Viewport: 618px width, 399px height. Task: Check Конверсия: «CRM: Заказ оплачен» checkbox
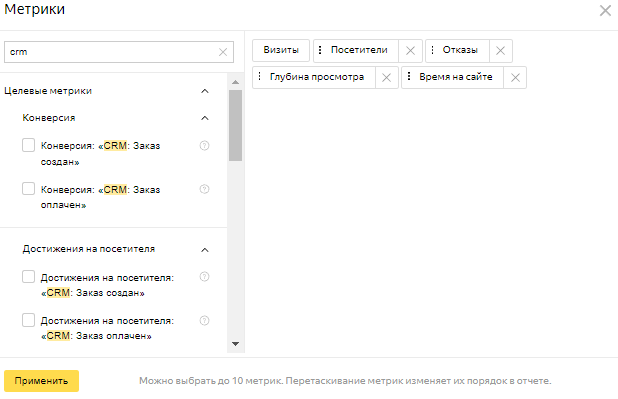28,188
